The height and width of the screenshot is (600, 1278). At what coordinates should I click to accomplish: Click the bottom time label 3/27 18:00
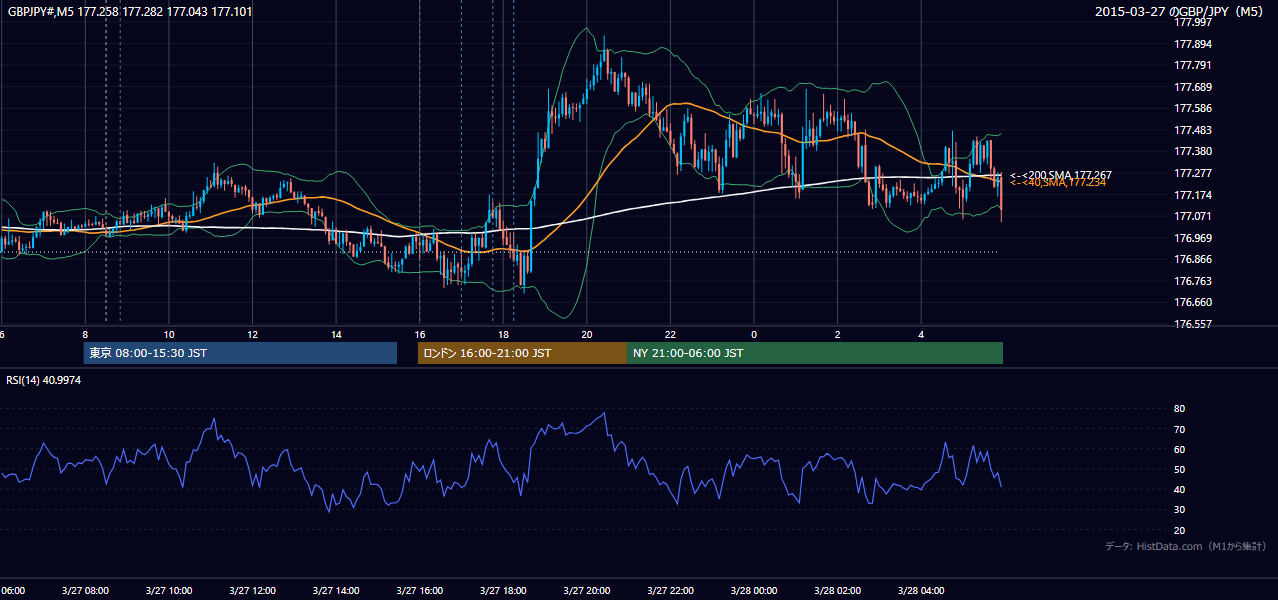(503, 591)
